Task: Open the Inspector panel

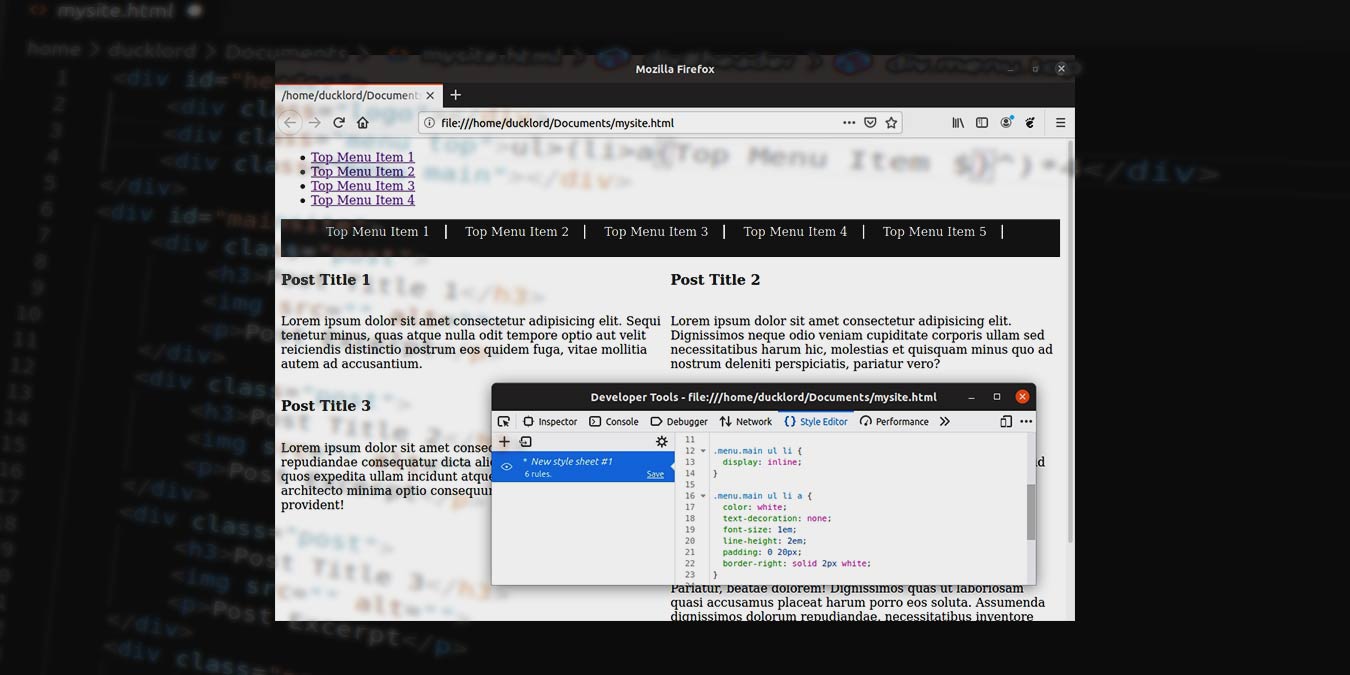Action: (548, 421)
